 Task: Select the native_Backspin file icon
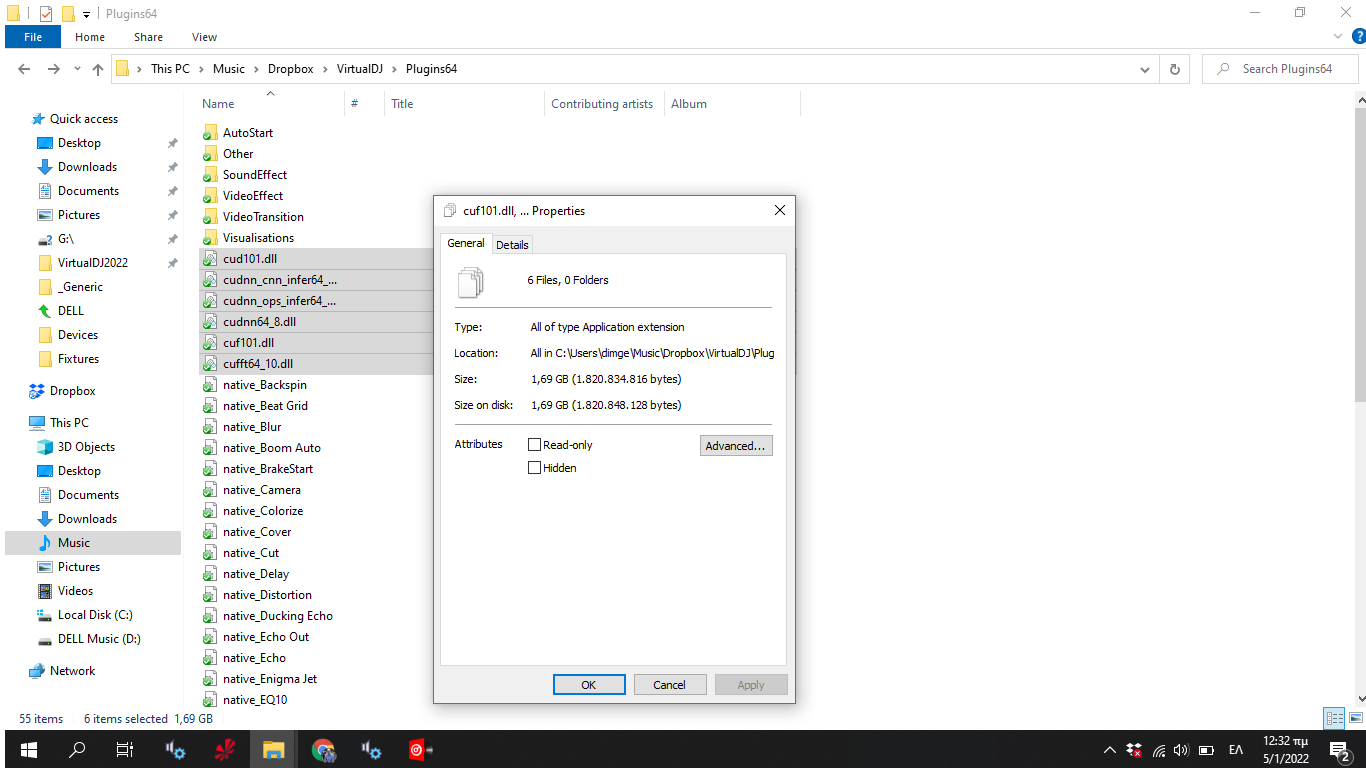point(210,385)
